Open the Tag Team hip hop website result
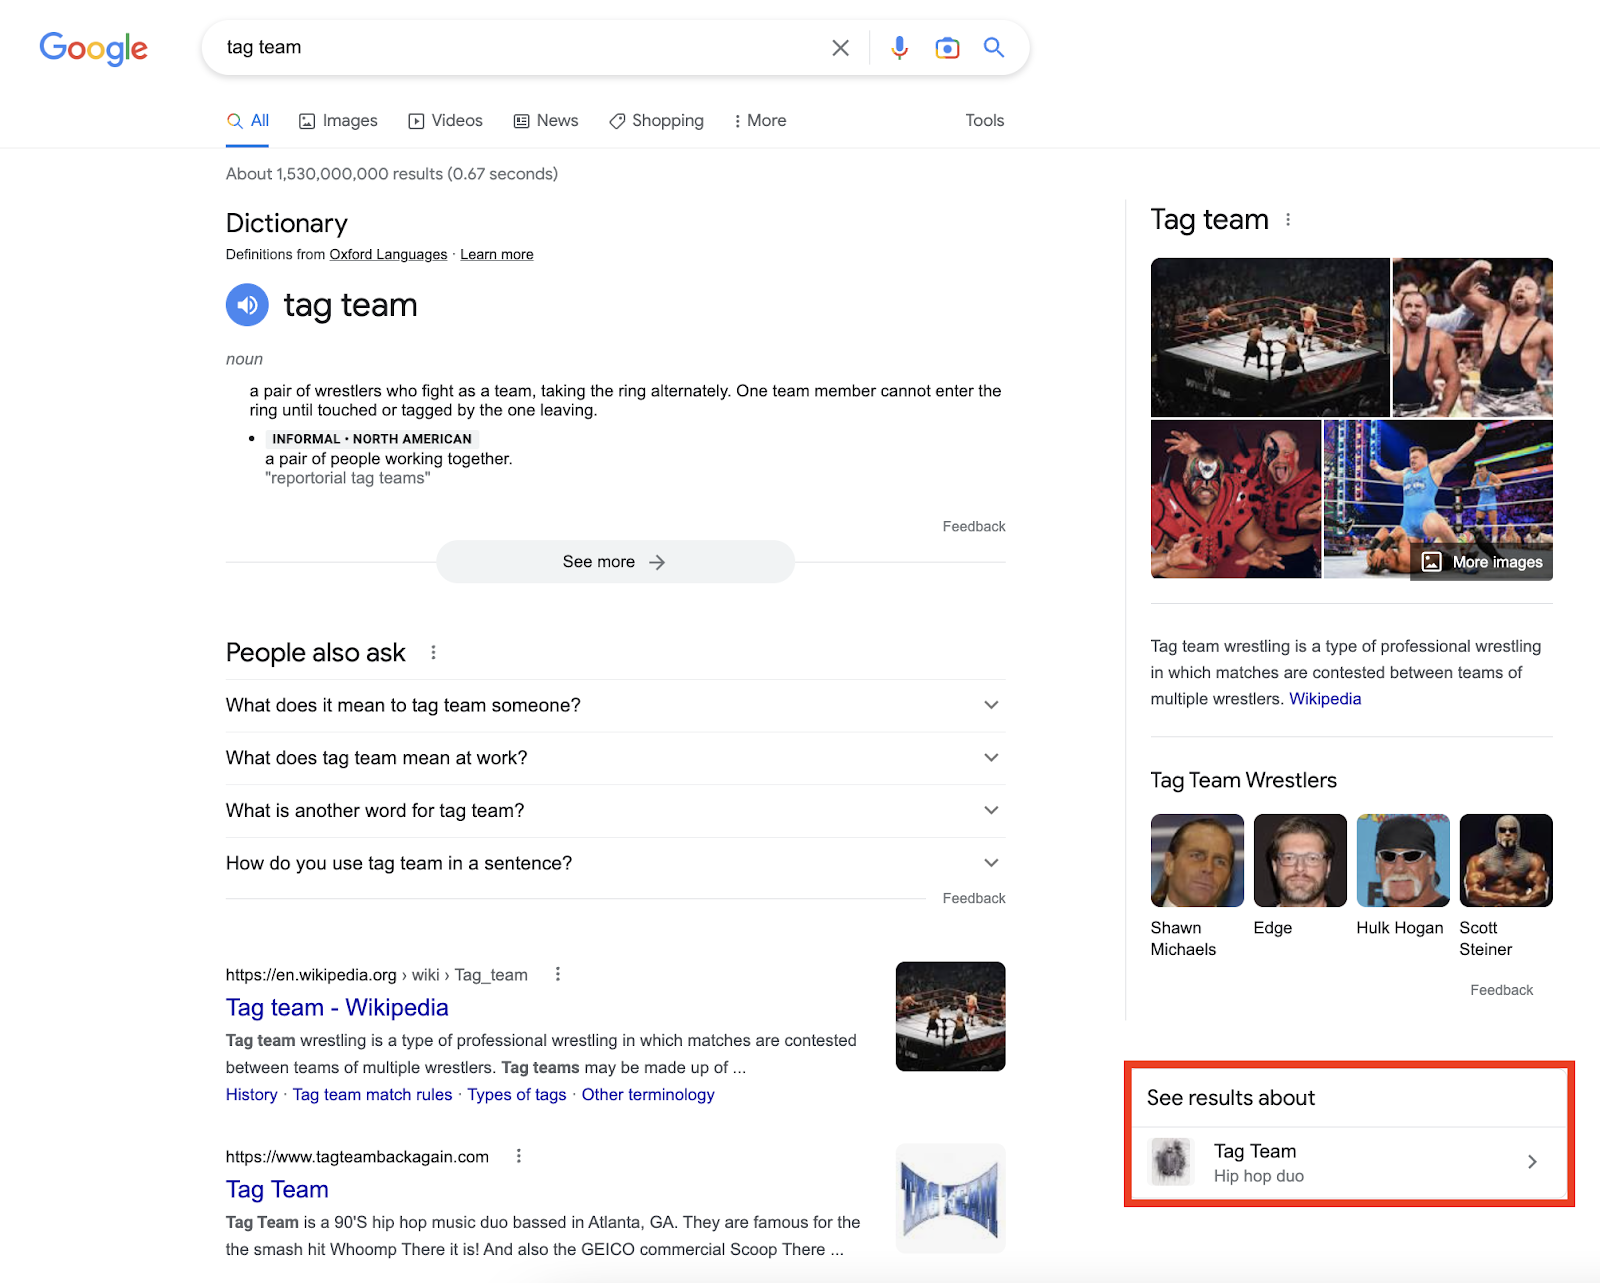The width and height of the screenshot is (1600, 1283). (x=277, y=1189)
